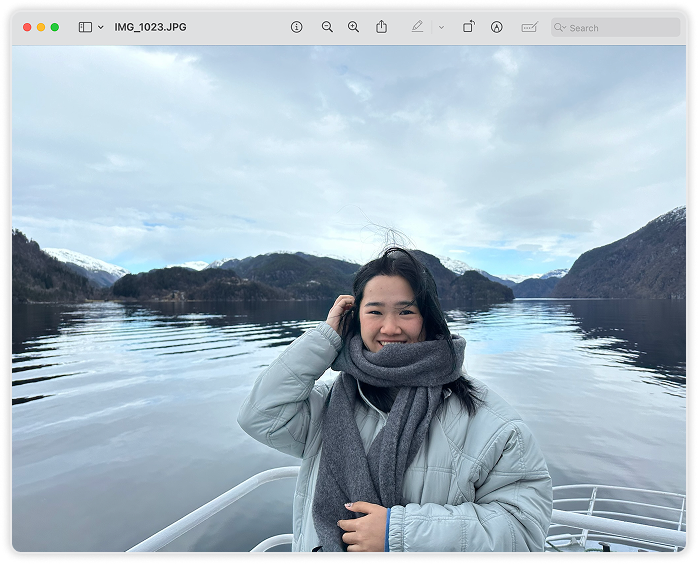Select the Highlight pen tool
The width and height of the screenshot is (698, 564).
pos(417,27)
